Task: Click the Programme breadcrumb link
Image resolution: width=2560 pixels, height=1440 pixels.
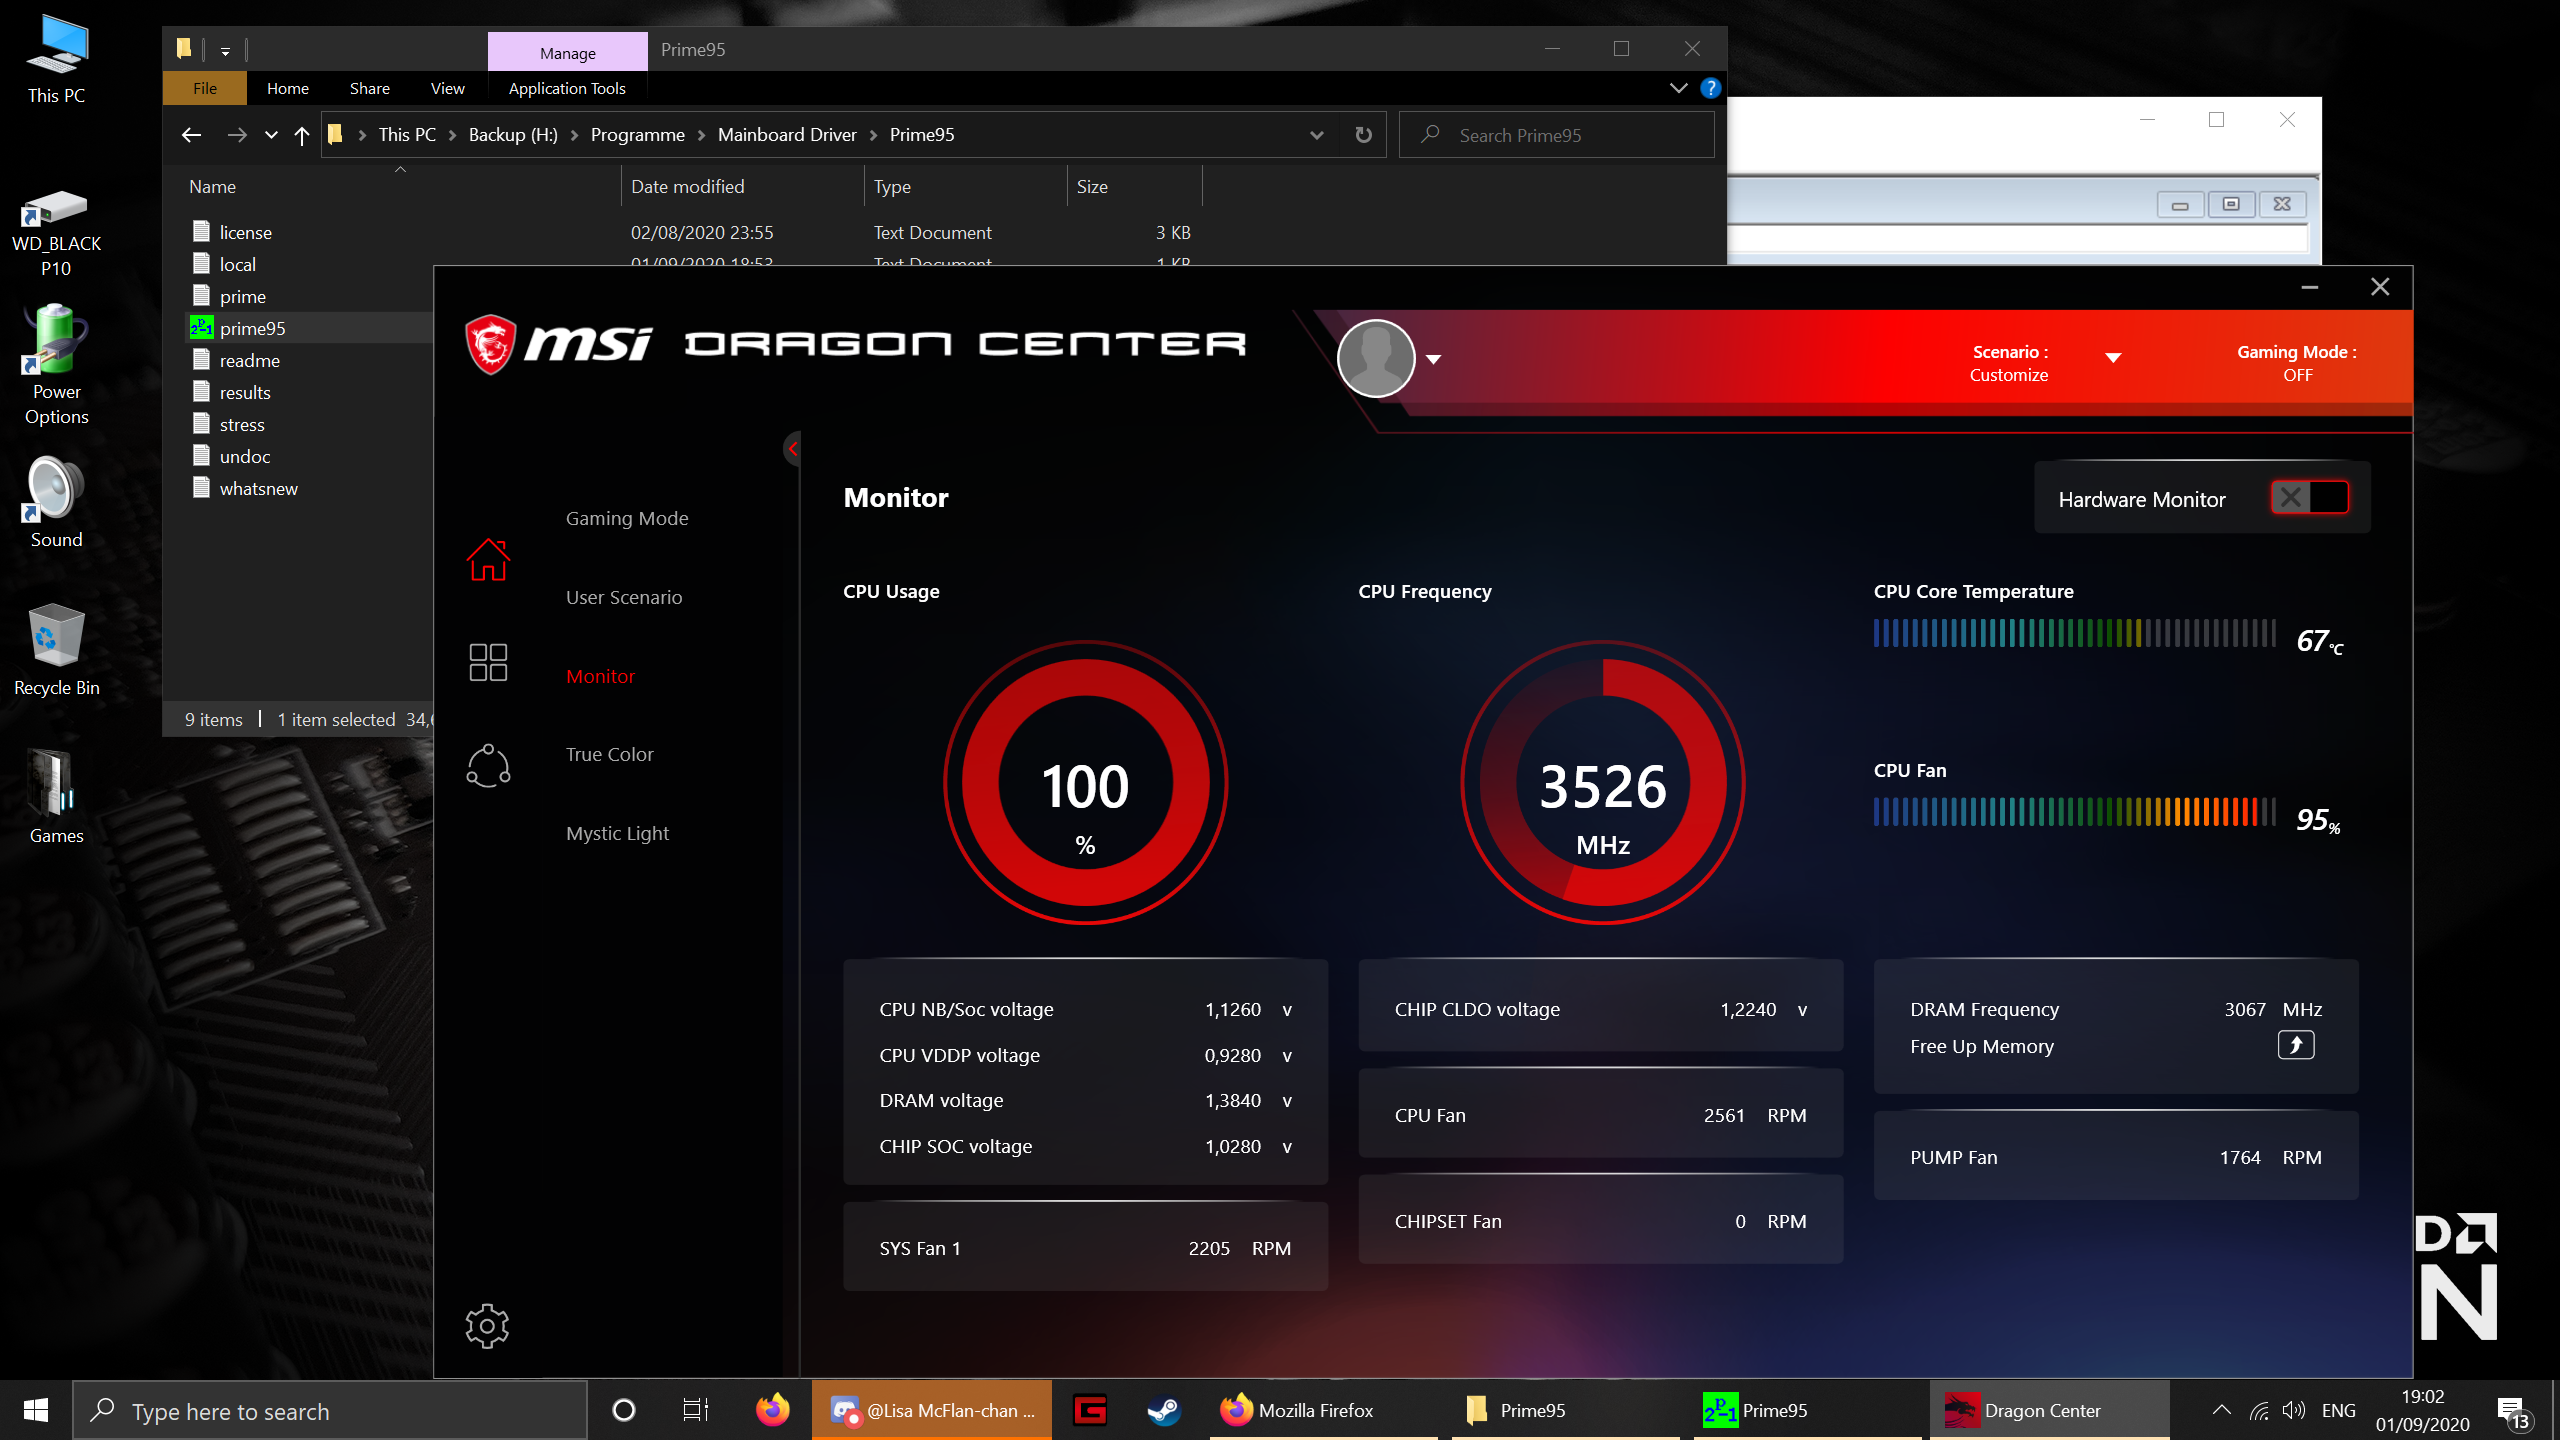Action: (x=637, y=135)
